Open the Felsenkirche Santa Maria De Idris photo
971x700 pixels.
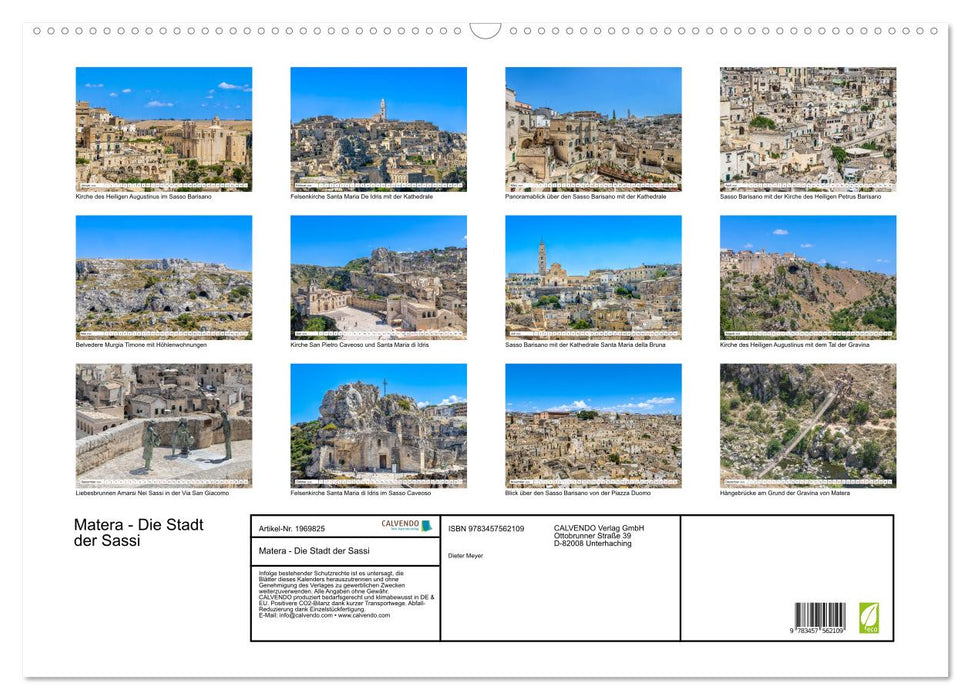[378, 128]
